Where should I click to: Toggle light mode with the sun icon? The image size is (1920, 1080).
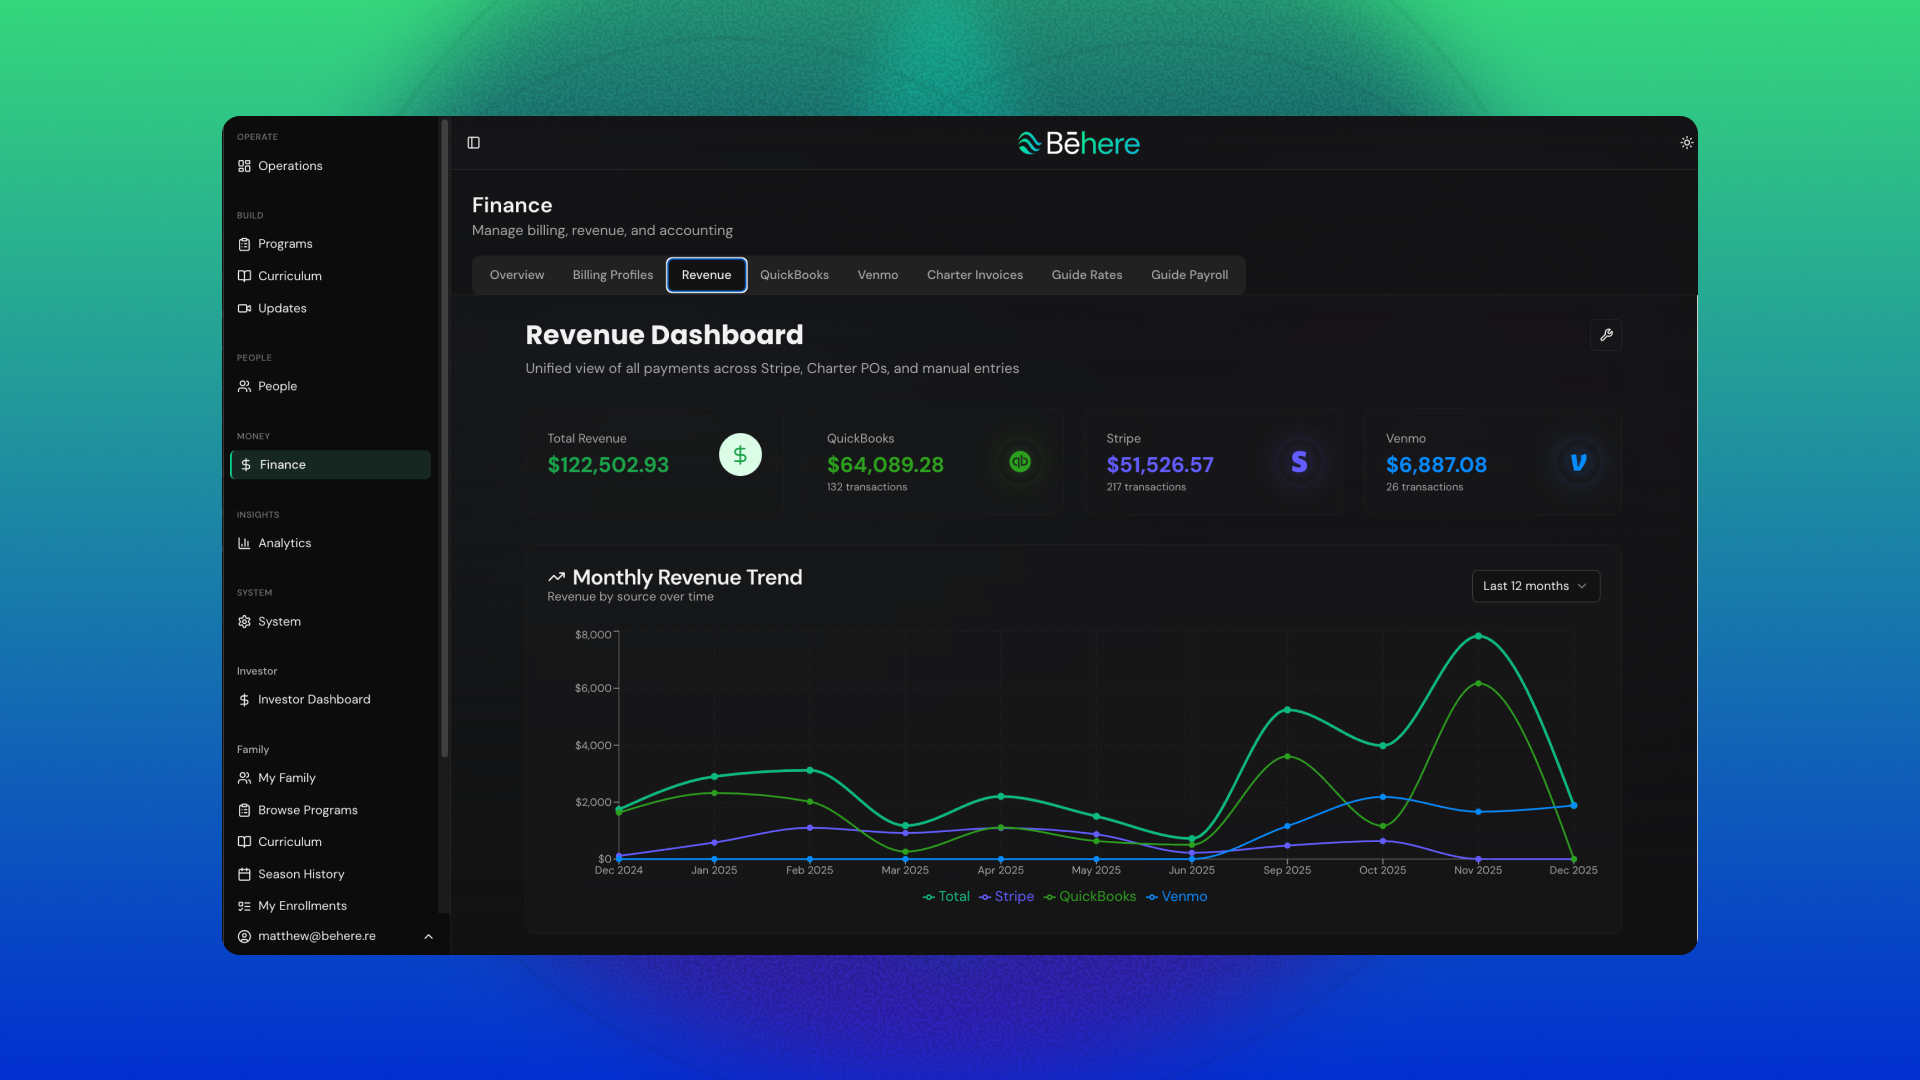click(1686, 143)
